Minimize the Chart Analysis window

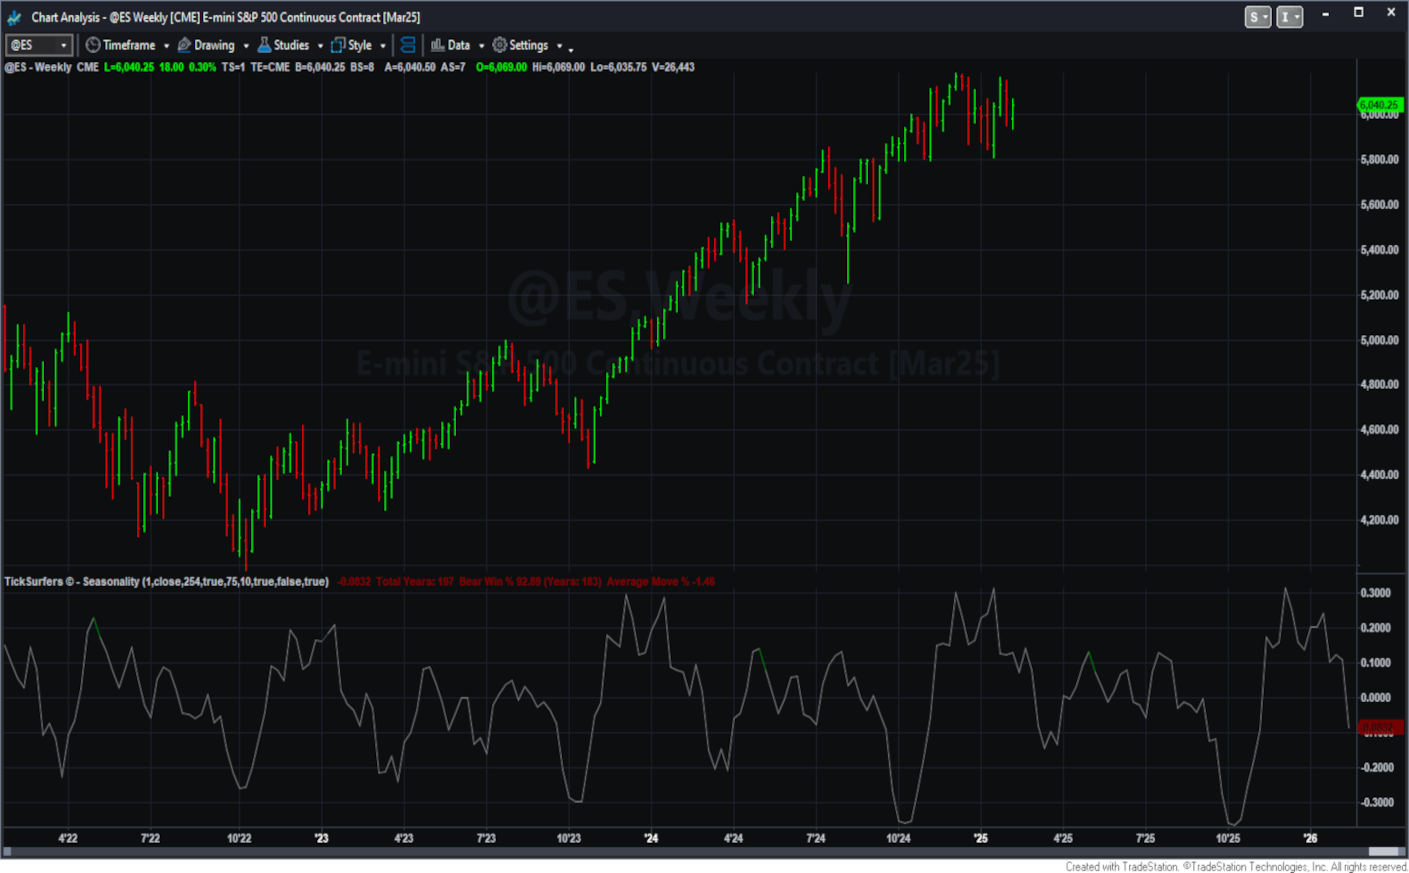pos(1325,14)
